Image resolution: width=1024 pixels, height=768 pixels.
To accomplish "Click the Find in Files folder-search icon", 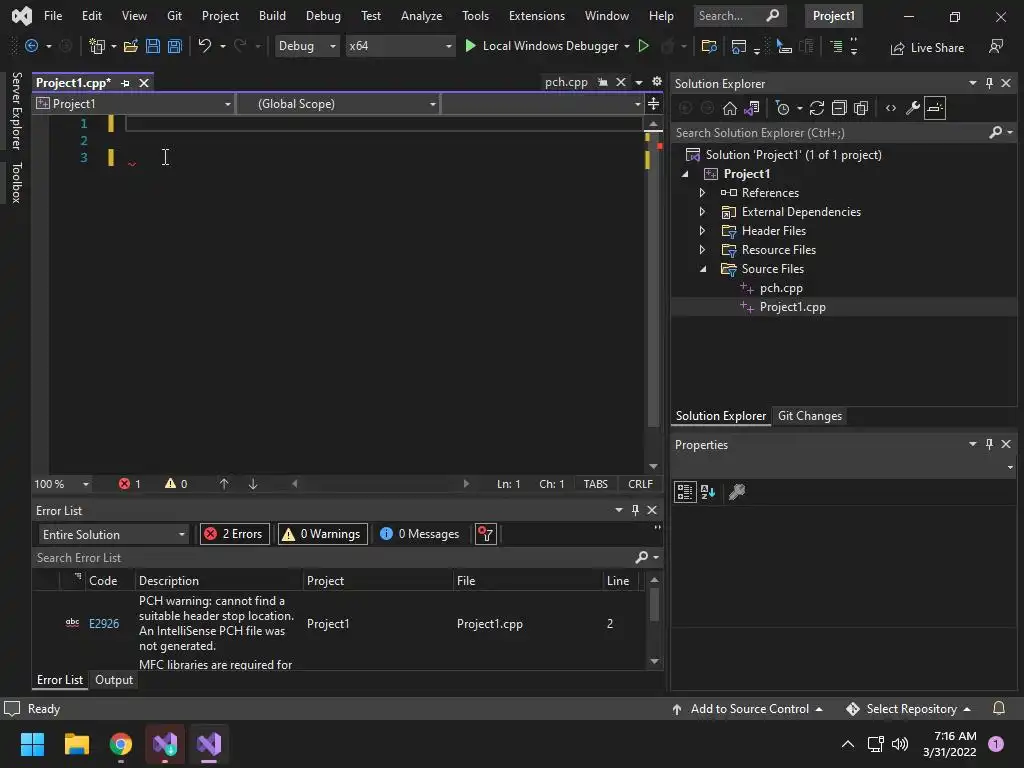I will tap(709, 46).
